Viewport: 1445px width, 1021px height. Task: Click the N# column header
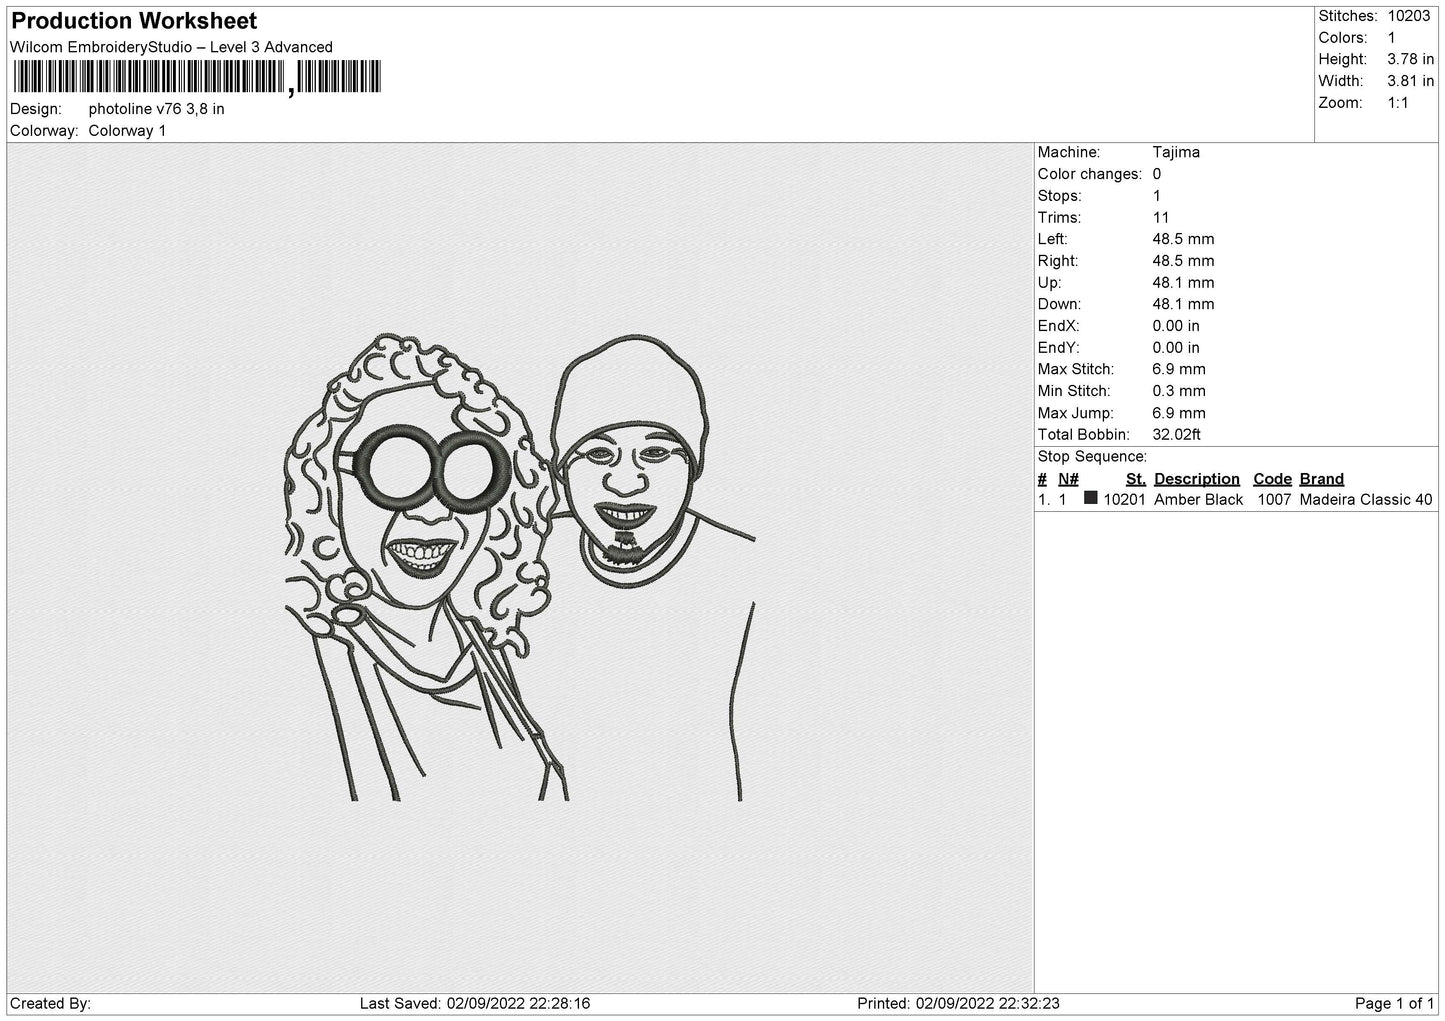(x=1068, y=479)
